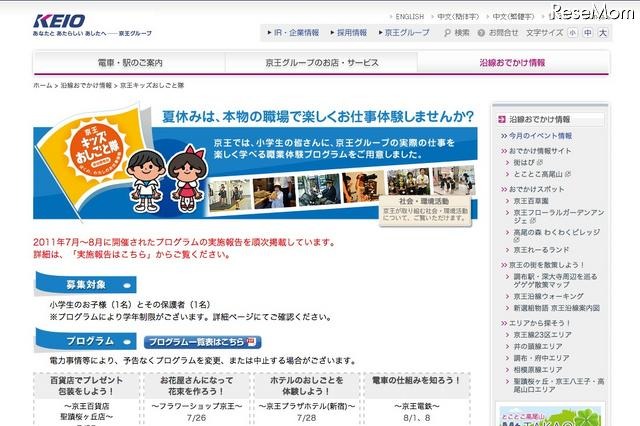The image size is (640, 426).
Task: Open 電車の仕組みを知ろう！ program
Action: click(416, 381)
